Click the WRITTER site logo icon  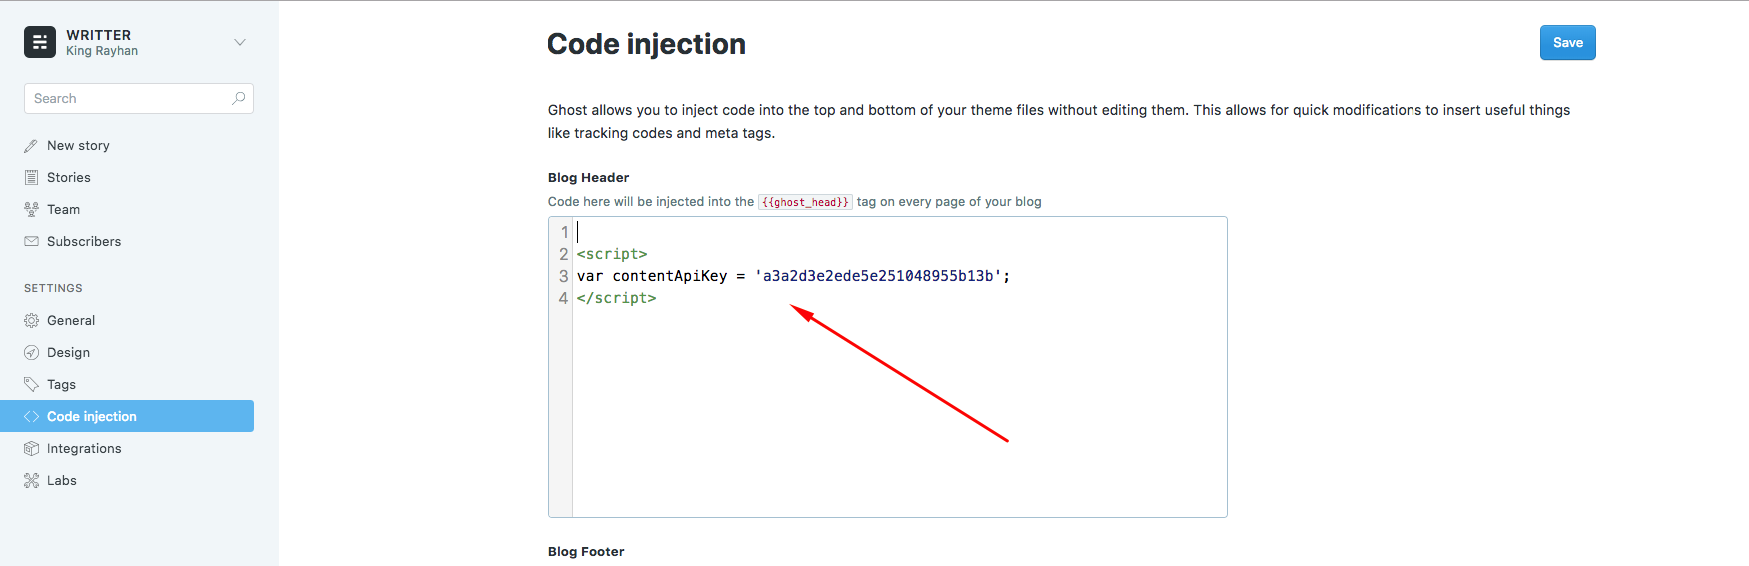tap(40, 42)
